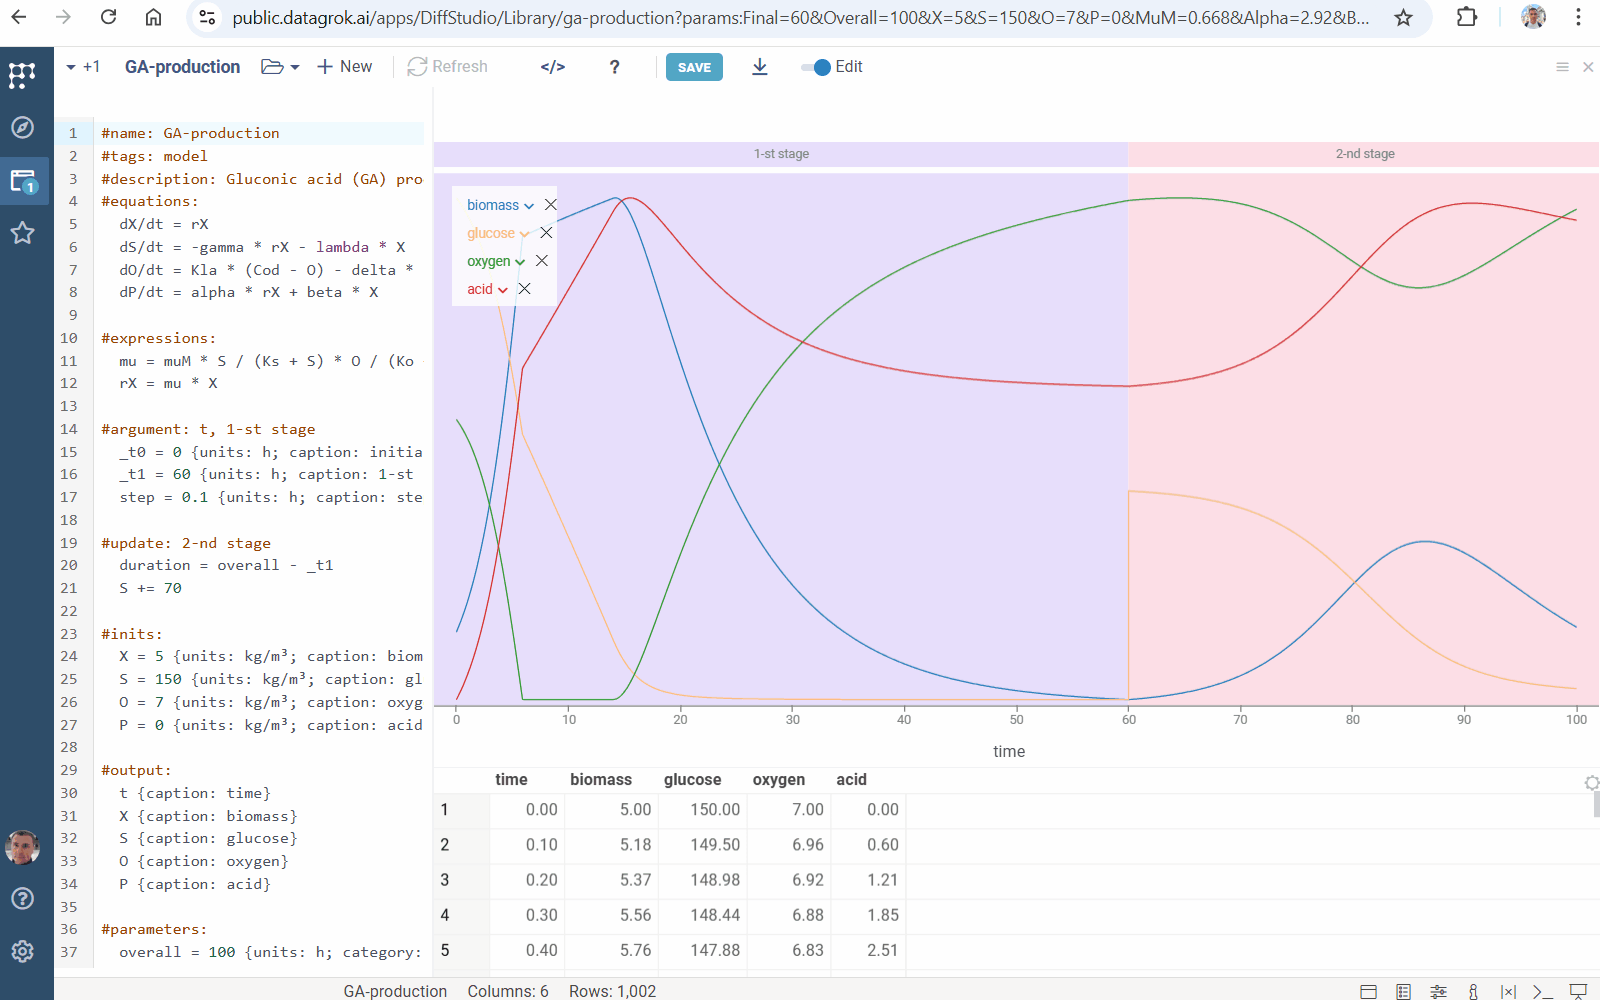Open the help question mark icon
This screenshot has height=1000, width=1600.
point(614,67)
